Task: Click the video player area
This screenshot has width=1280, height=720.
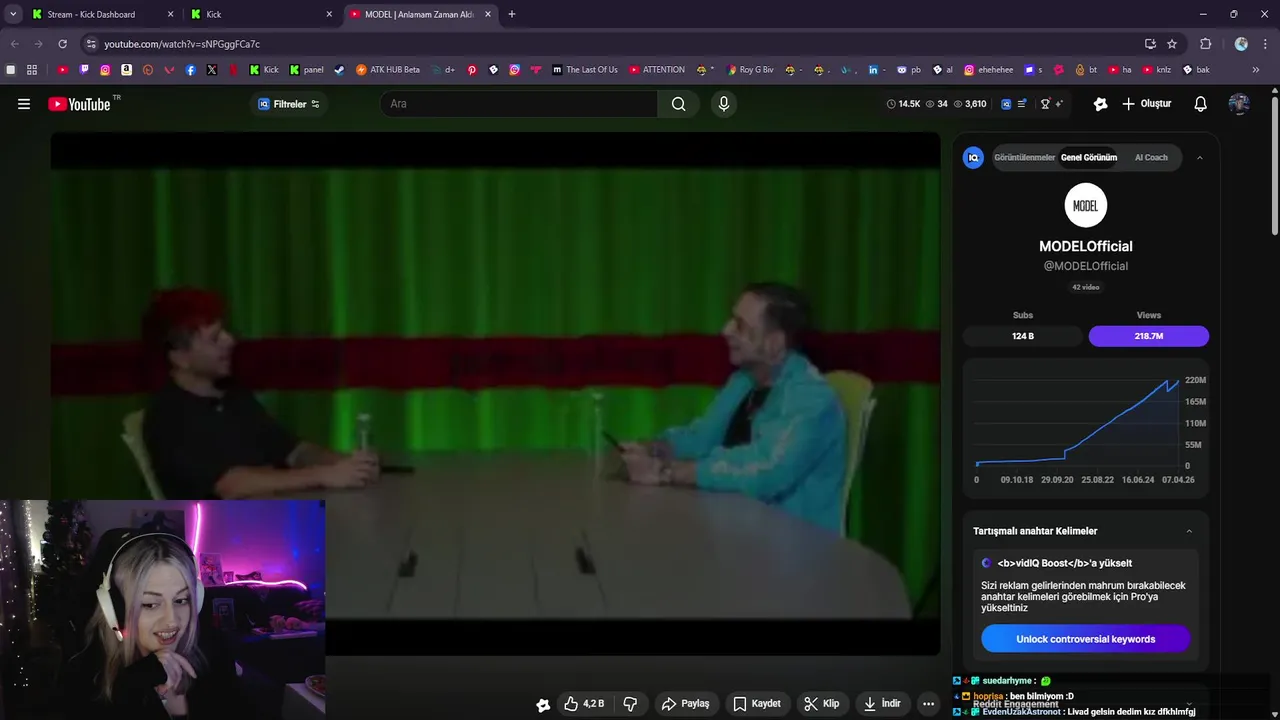Action: pos(495,393)
